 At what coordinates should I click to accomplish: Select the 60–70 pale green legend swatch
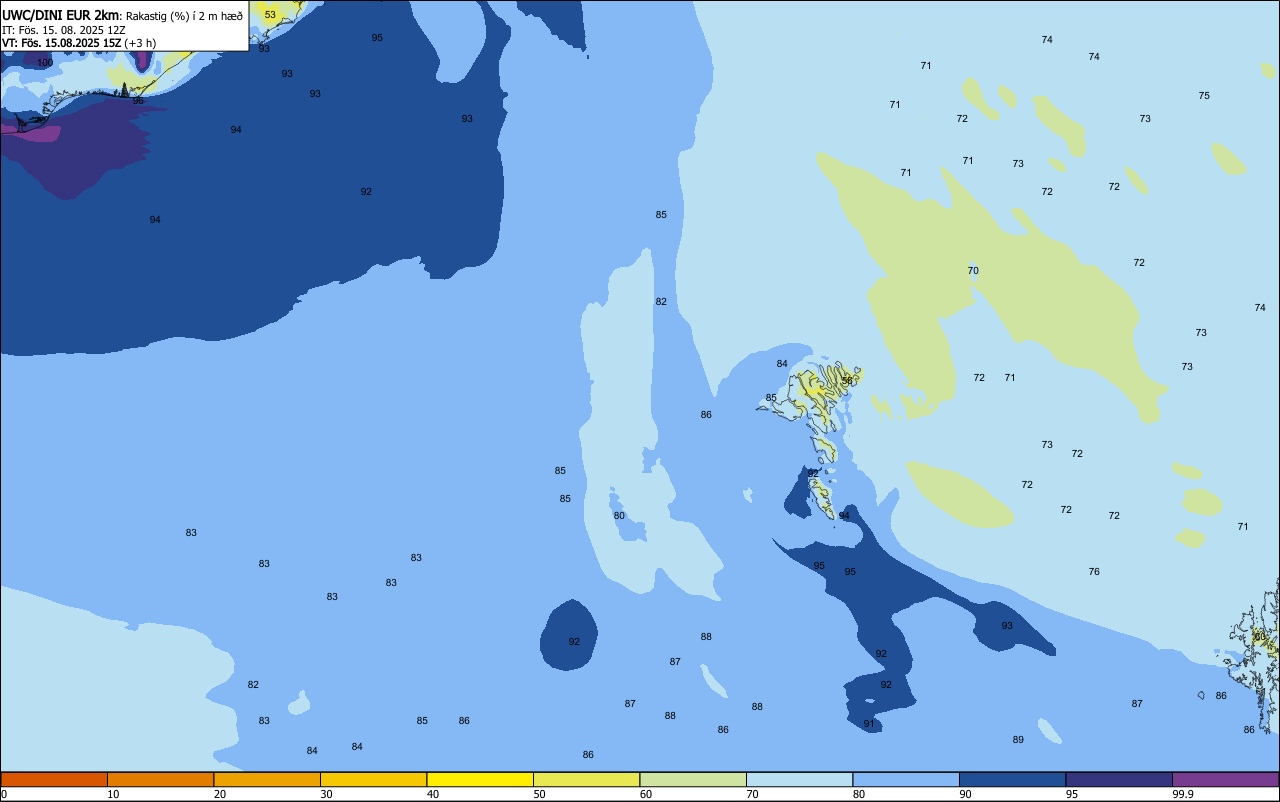coord(693,779)
